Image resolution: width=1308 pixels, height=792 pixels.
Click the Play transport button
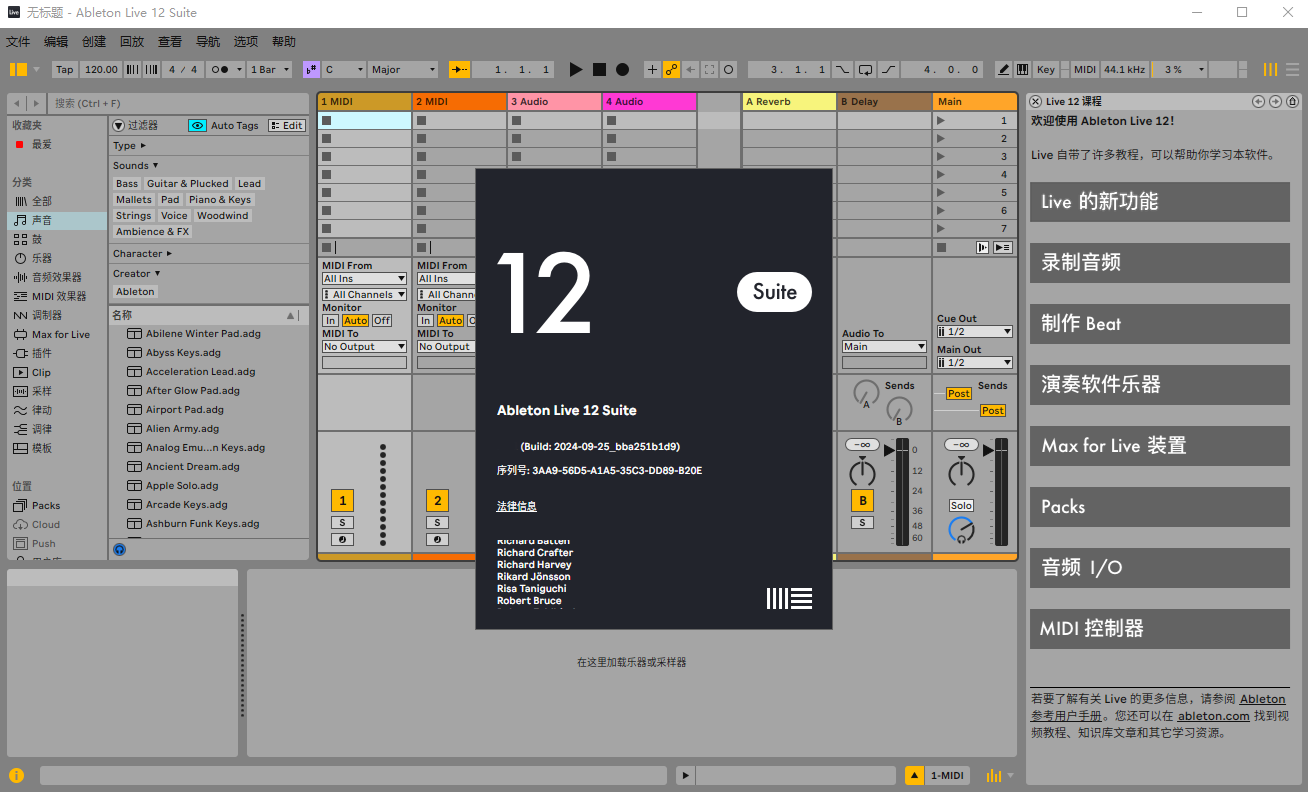click(x=575, y=70)
